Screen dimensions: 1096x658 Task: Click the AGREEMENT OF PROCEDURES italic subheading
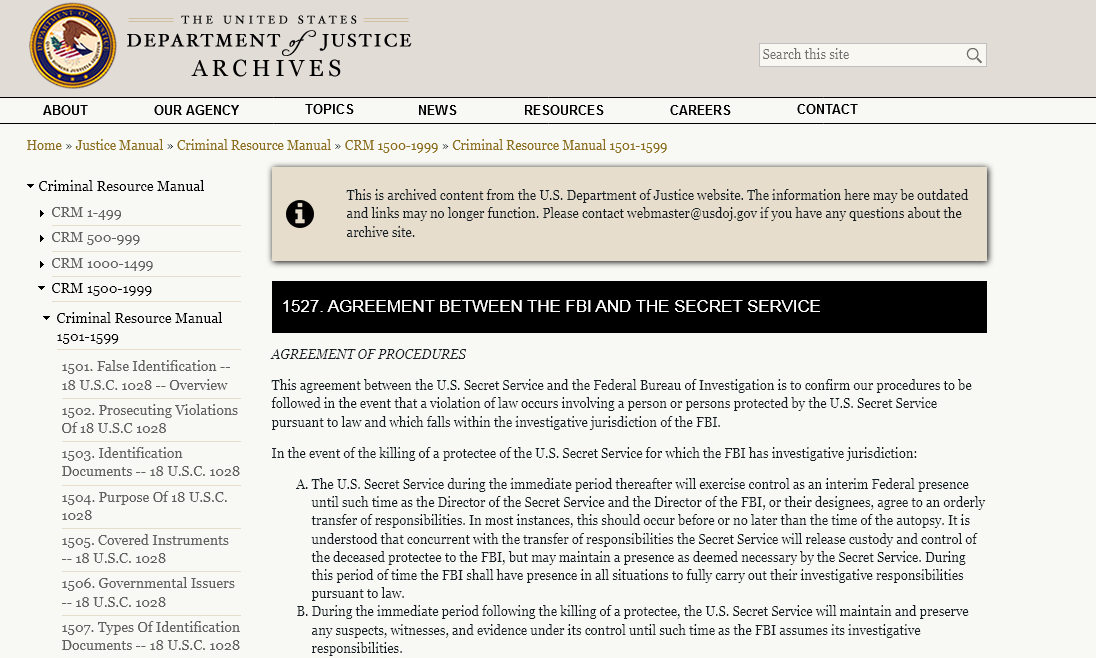point(368,355)
